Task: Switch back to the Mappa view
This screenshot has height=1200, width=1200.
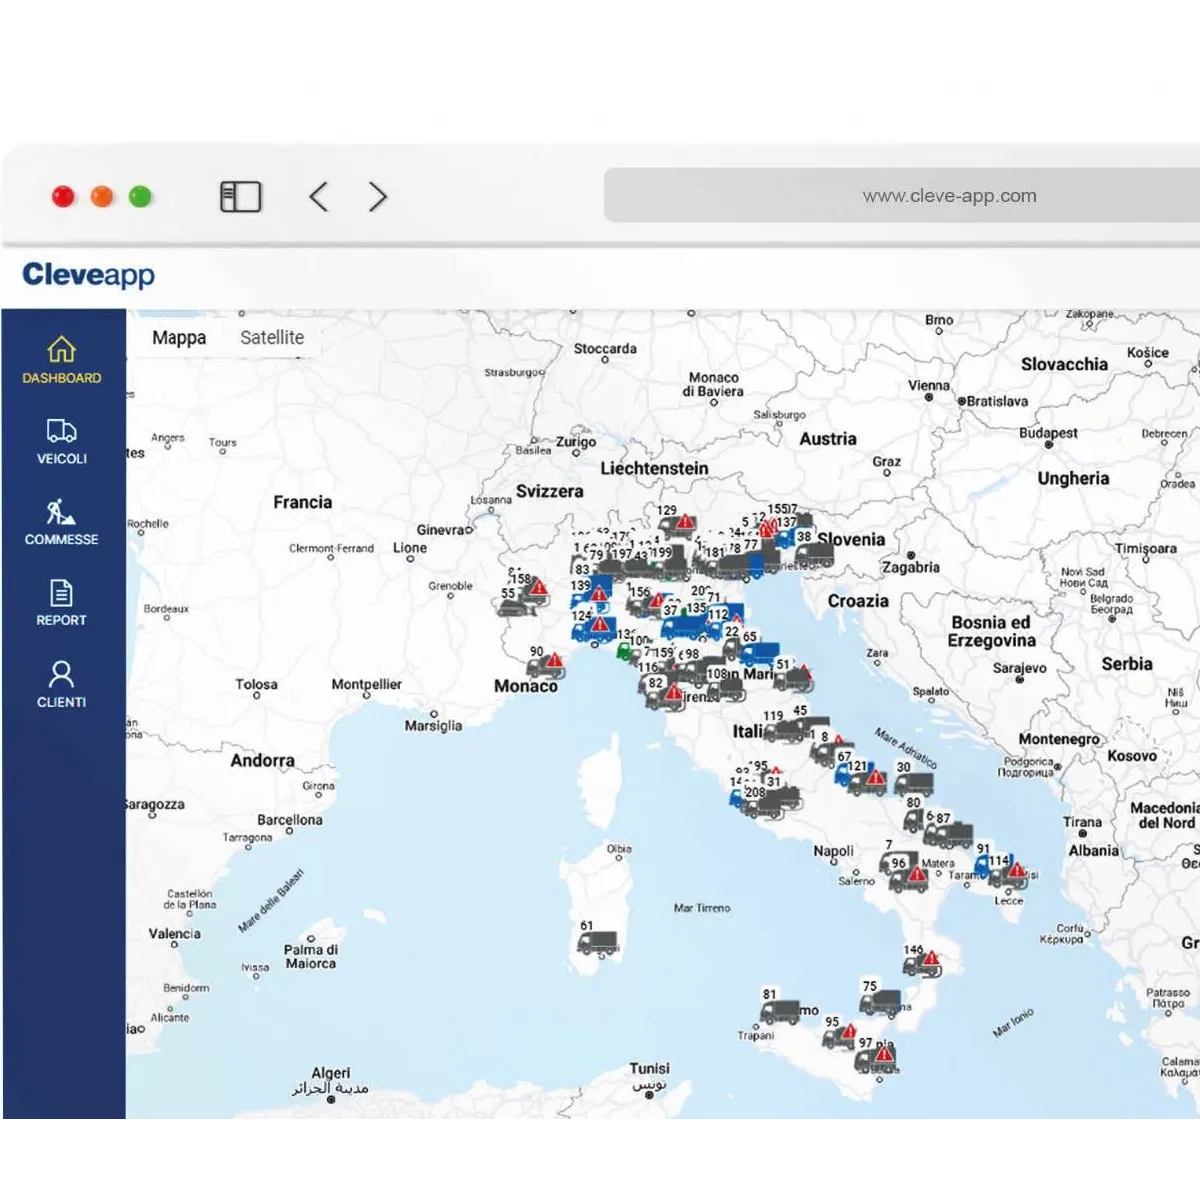Action: [x=180, y=337]
